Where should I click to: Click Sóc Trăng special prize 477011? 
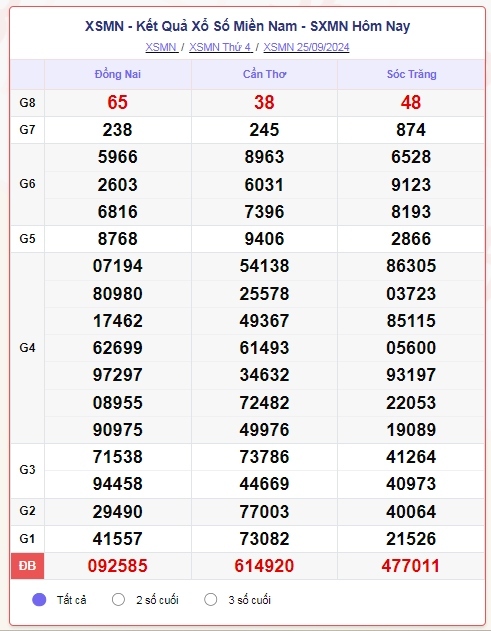pos(411,566)
